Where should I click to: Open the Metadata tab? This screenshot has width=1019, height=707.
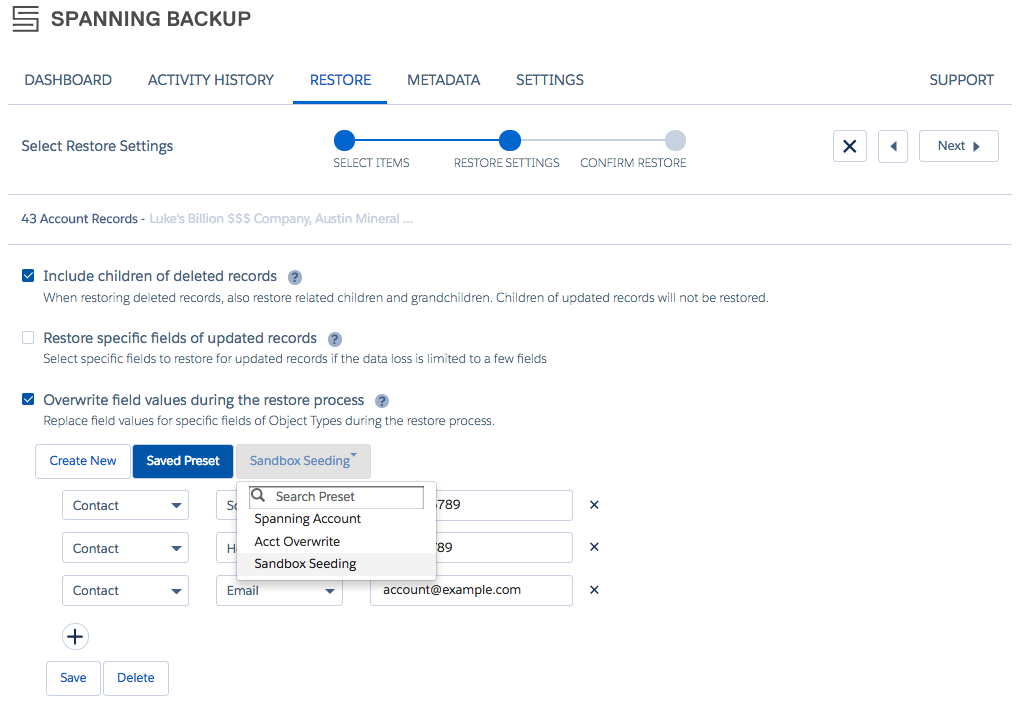[444, 80]
